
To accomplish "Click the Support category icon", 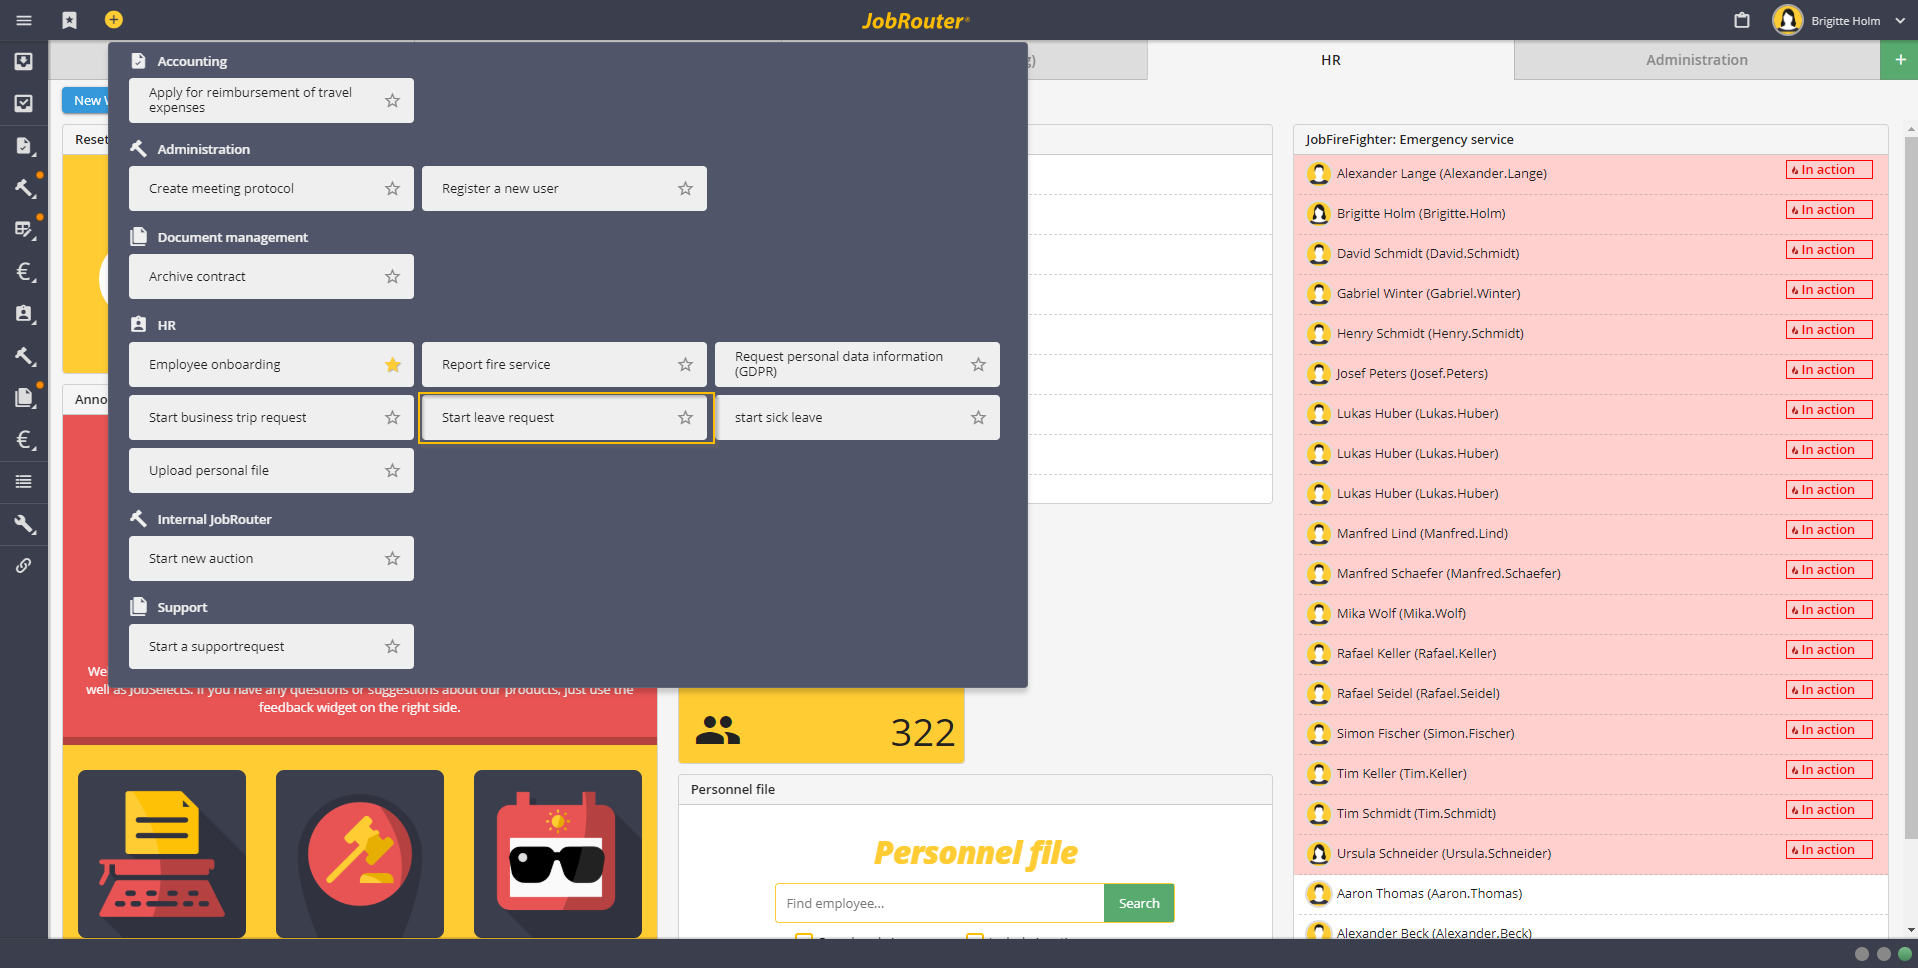I will point(139,607).
